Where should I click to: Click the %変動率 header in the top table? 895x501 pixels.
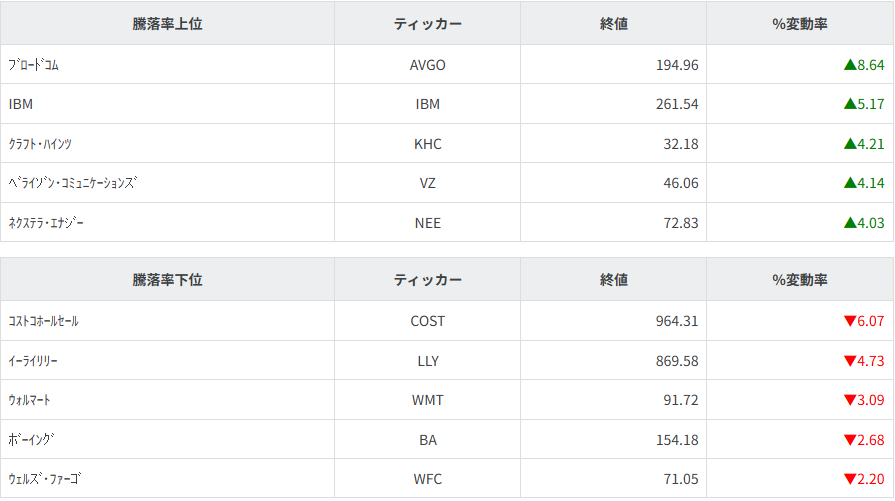[800, 24]
